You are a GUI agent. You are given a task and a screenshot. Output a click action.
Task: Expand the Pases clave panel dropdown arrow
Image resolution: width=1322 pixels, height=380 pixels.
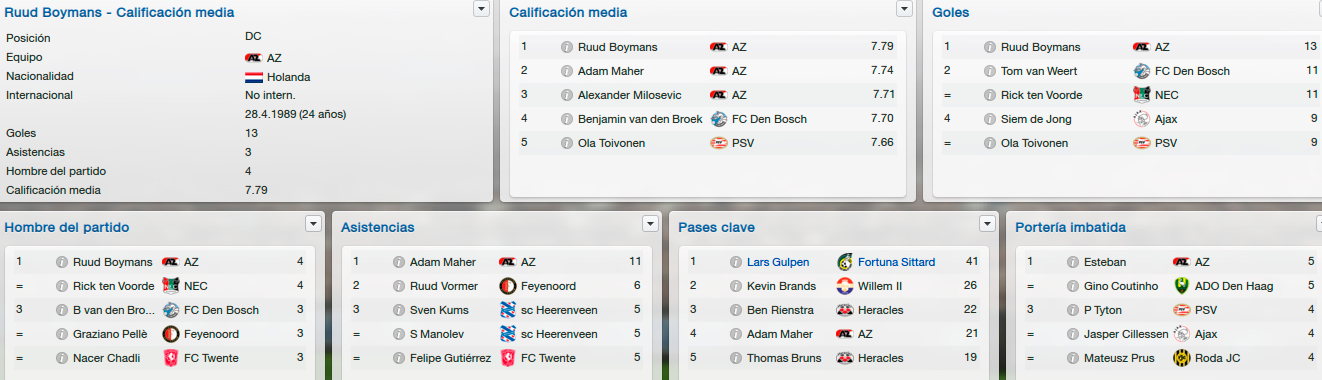988,223
